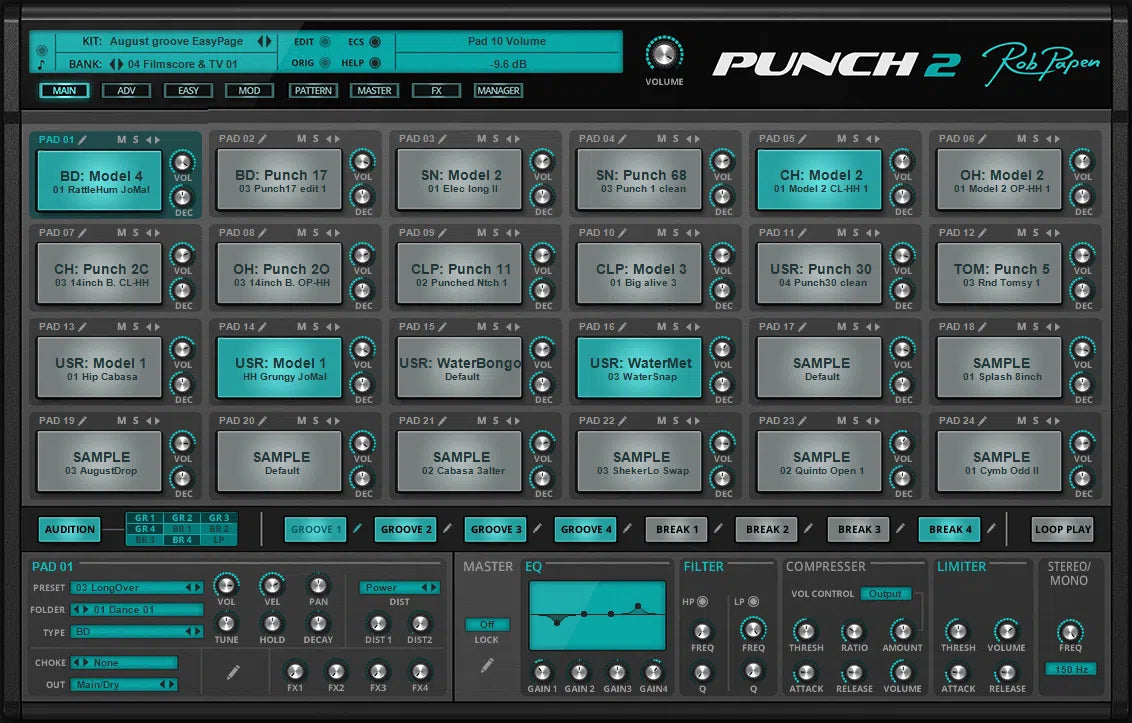Image resolution: width=1132 pixels, height=723 pixels.
Task: Open HELP via its indicator icon
Action: (375, 62)
